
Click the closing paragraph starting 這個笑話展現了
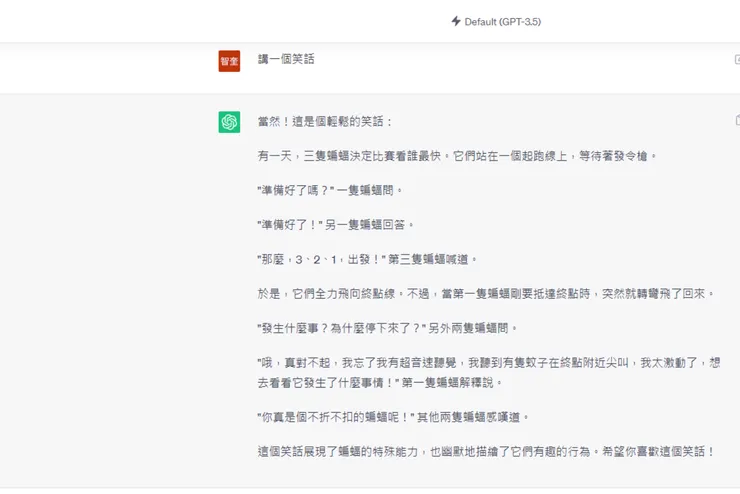tap(486, 452)
